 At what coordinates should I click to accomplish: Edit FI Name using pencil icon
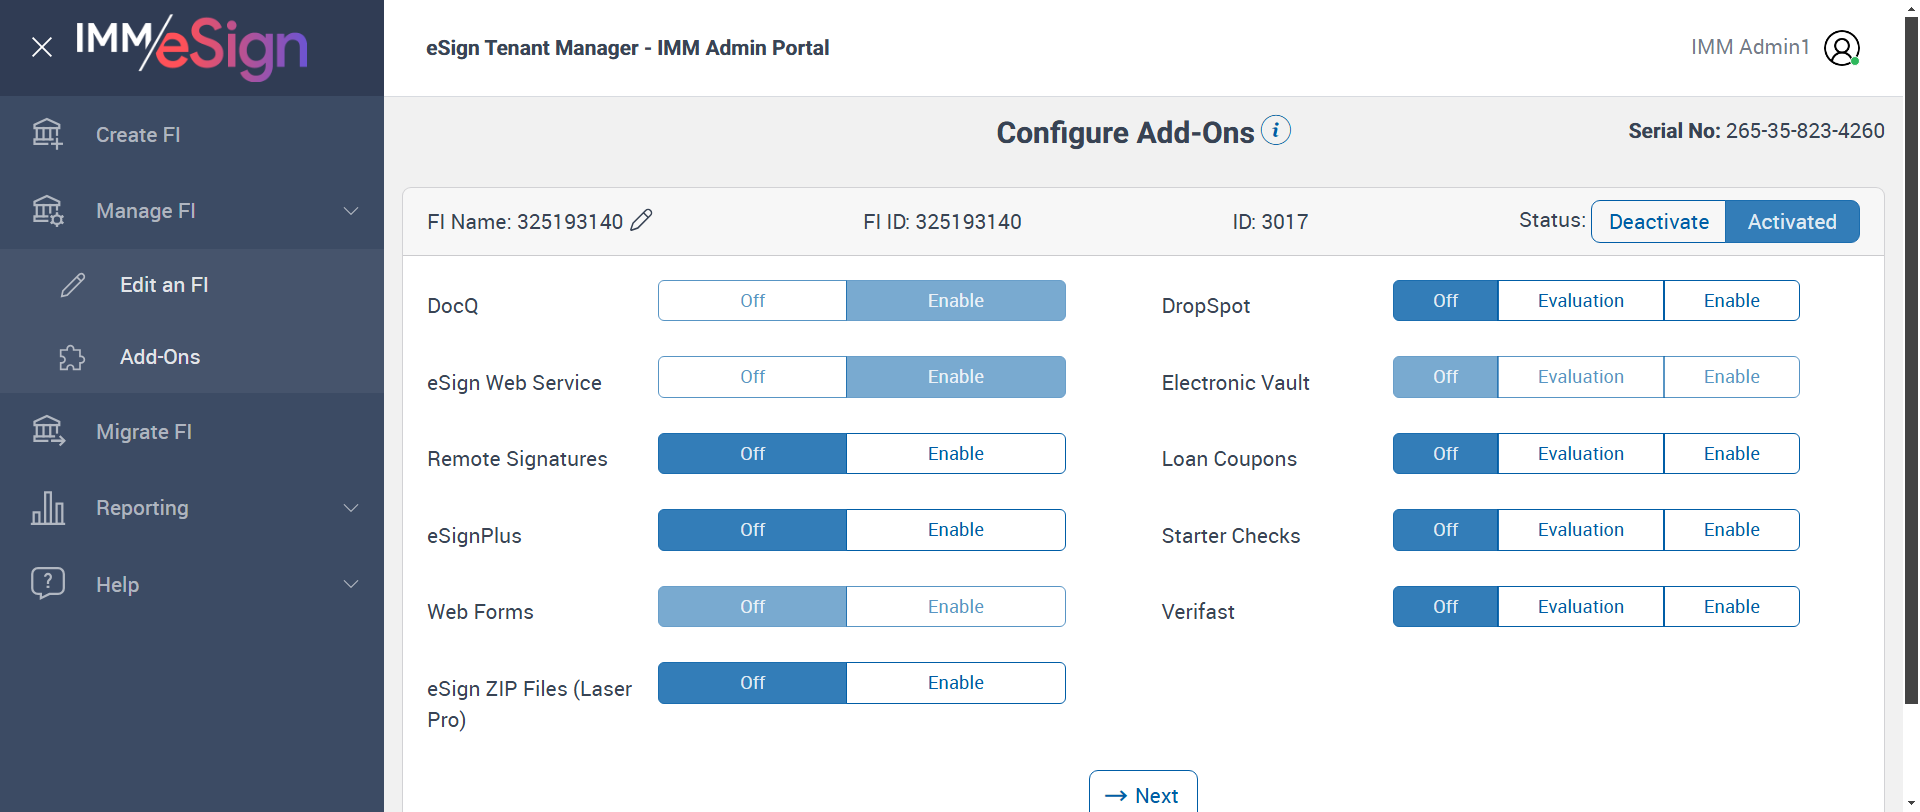click(642, 220)
